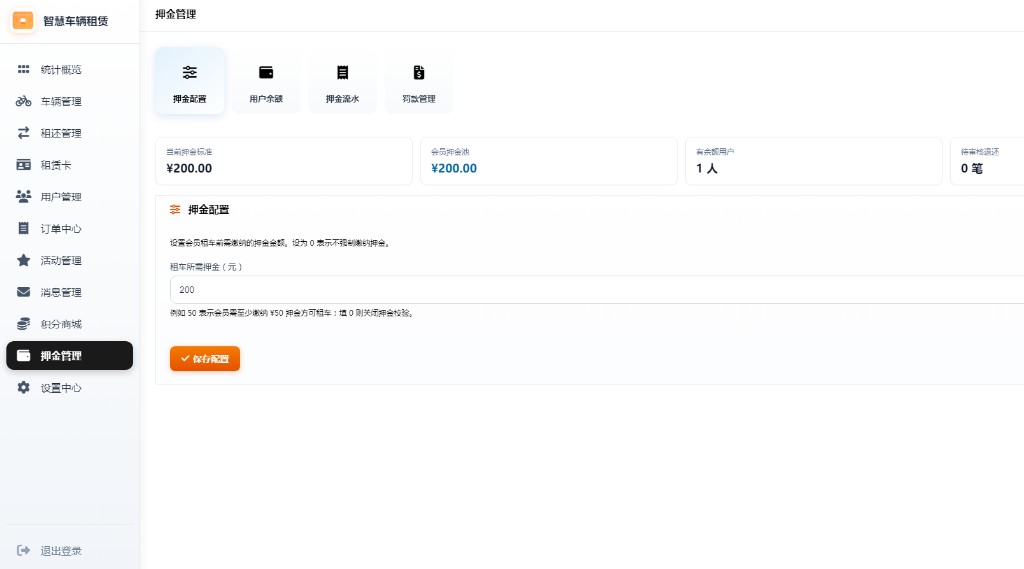Click the 统计概览 grid icon
The height and width of the screenshot is (569, 1024).
click(24, 69)
